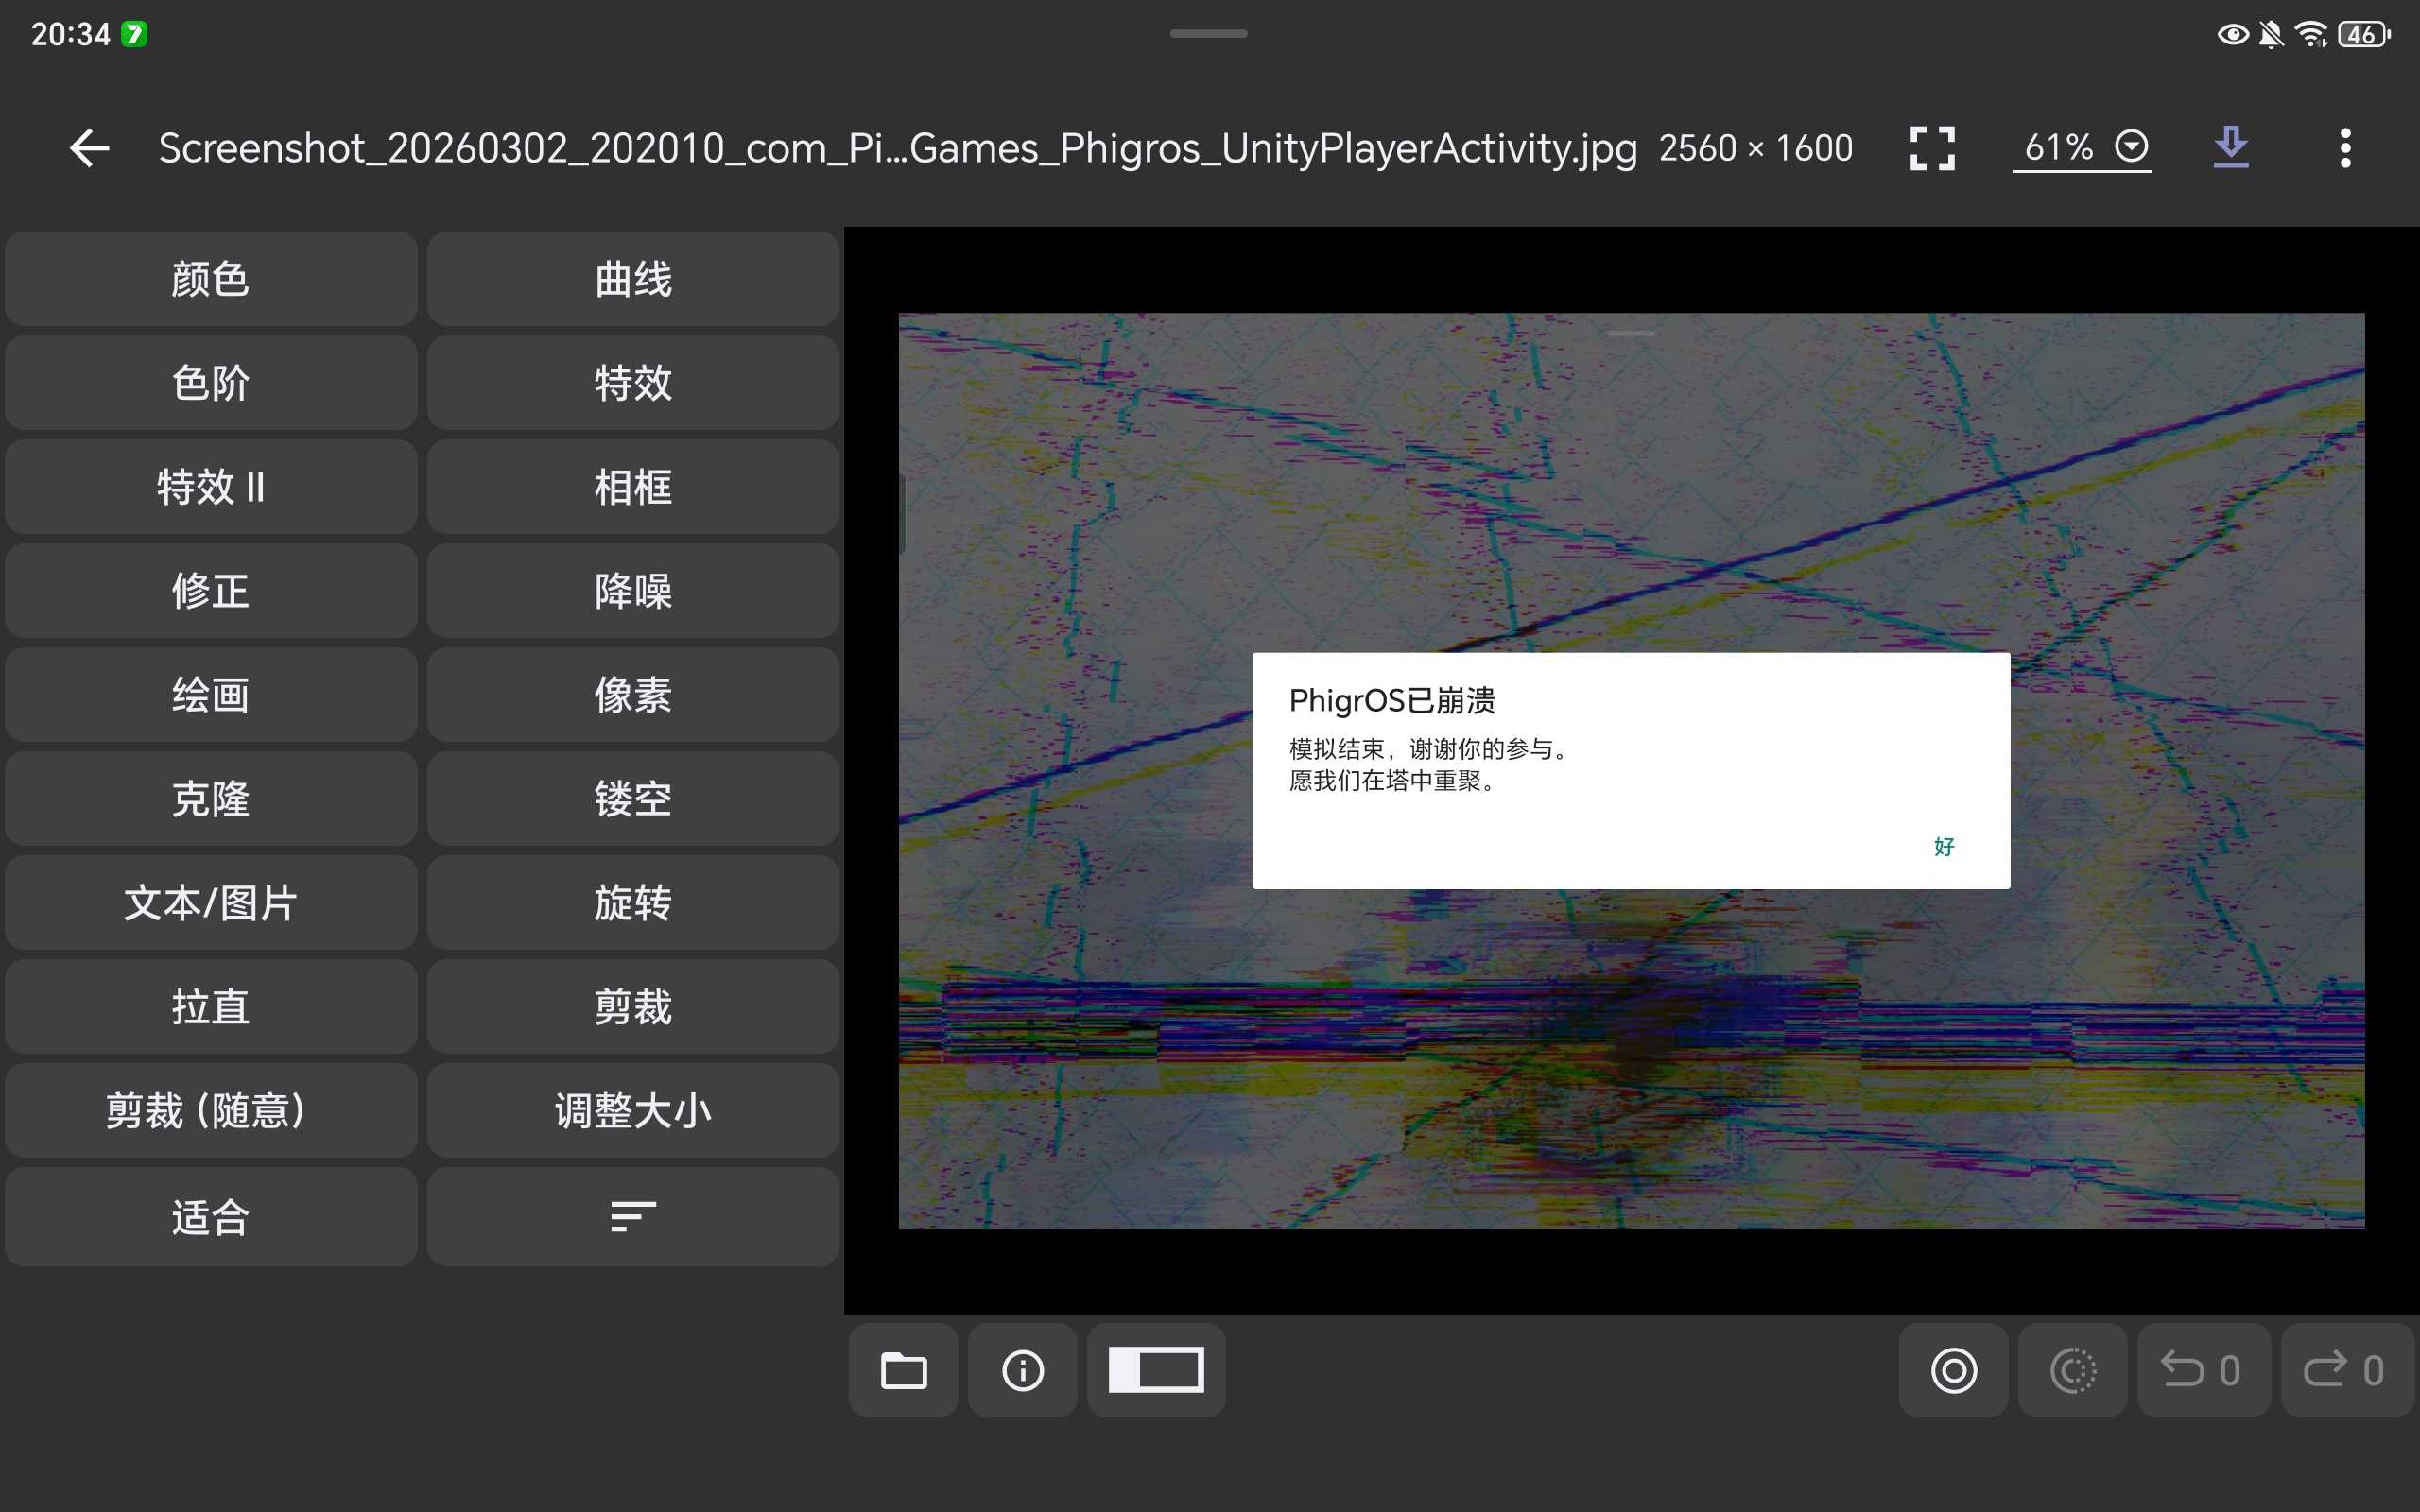Open the three-dot overflow menu
This screenshot has height=1512, width=2420.
[x=2344, y=148]
